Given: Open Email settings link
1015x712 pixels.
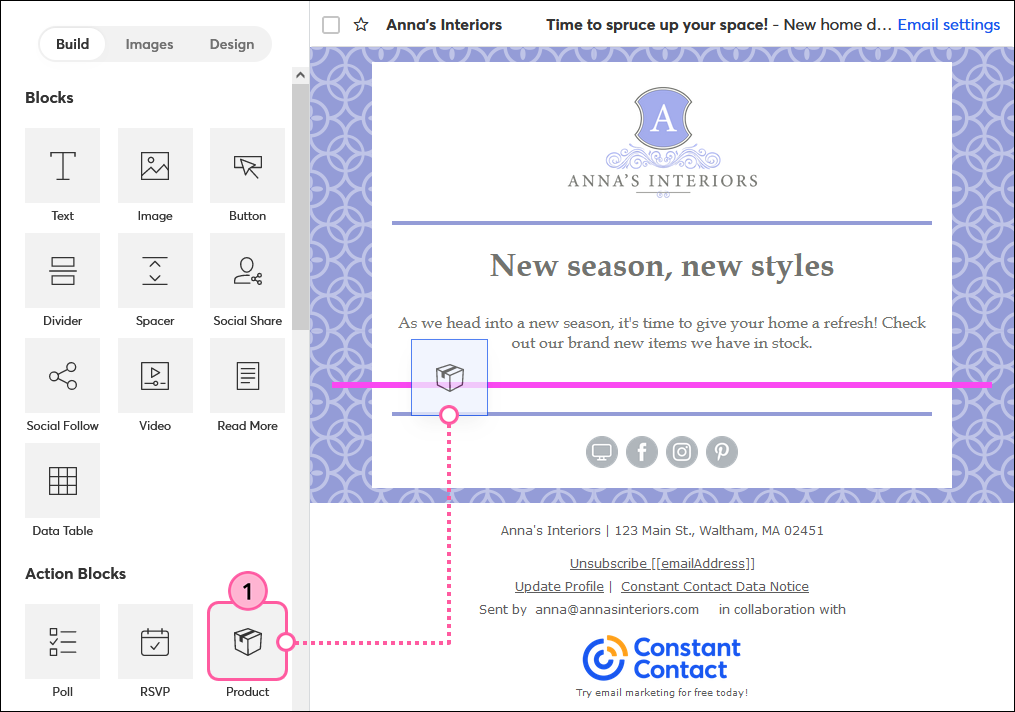Looking at the screenshot, I should 948,25.
